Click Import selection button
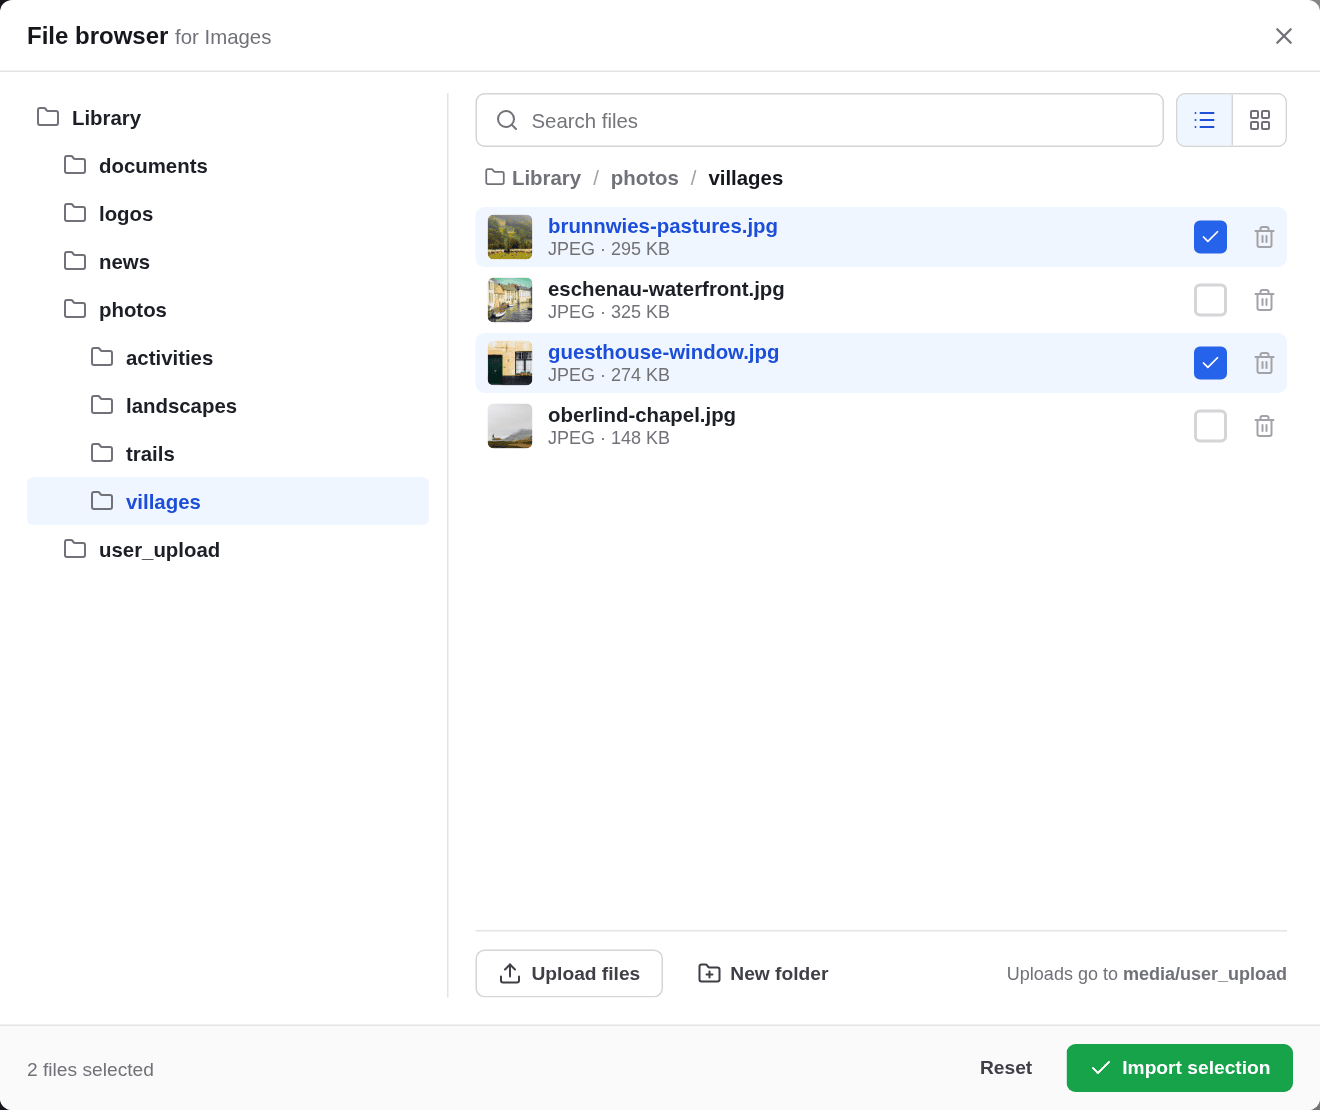 1180,1068
